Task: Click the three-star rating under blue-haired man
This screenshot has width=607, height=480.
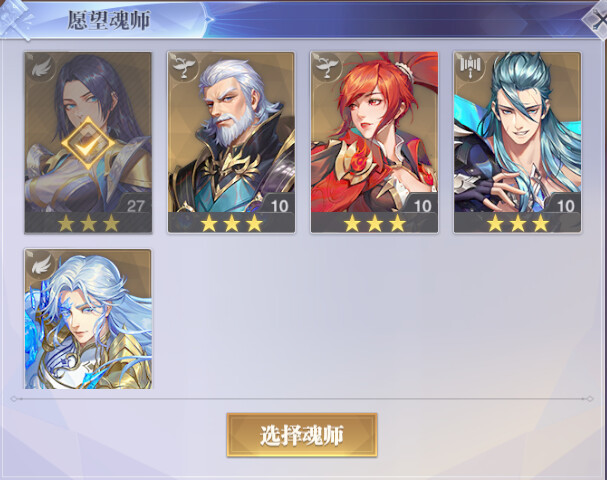Action: click(518, 223)
